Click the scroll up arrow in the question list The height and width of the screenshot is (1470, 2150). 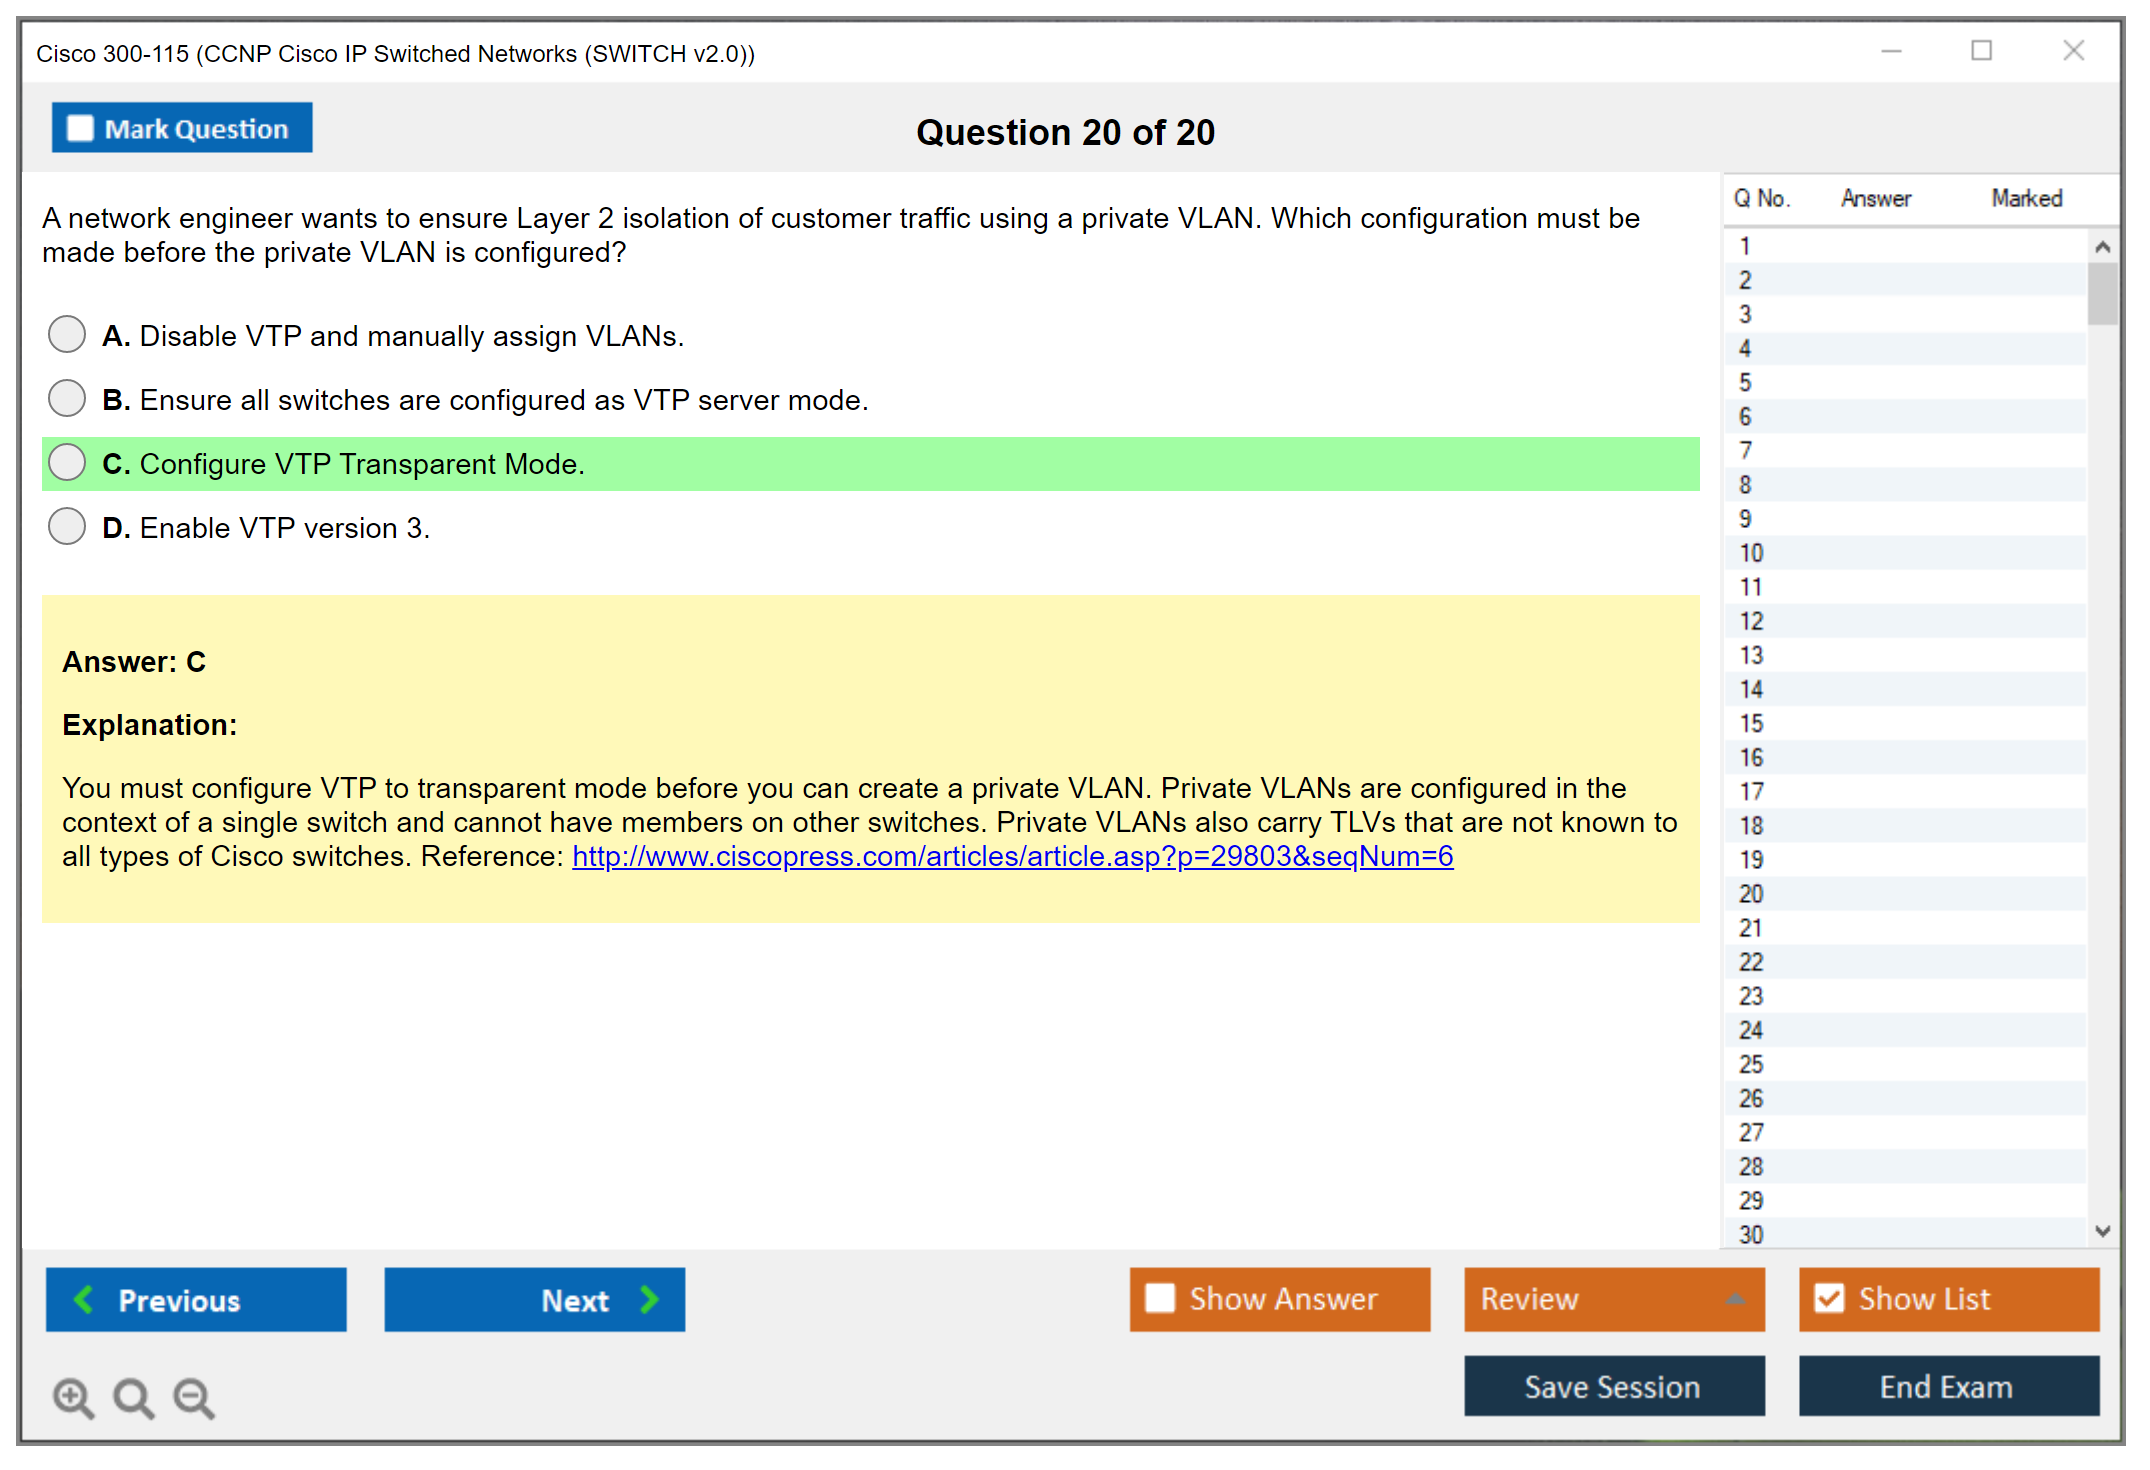pyautogui.click(x=2102, y=247)
